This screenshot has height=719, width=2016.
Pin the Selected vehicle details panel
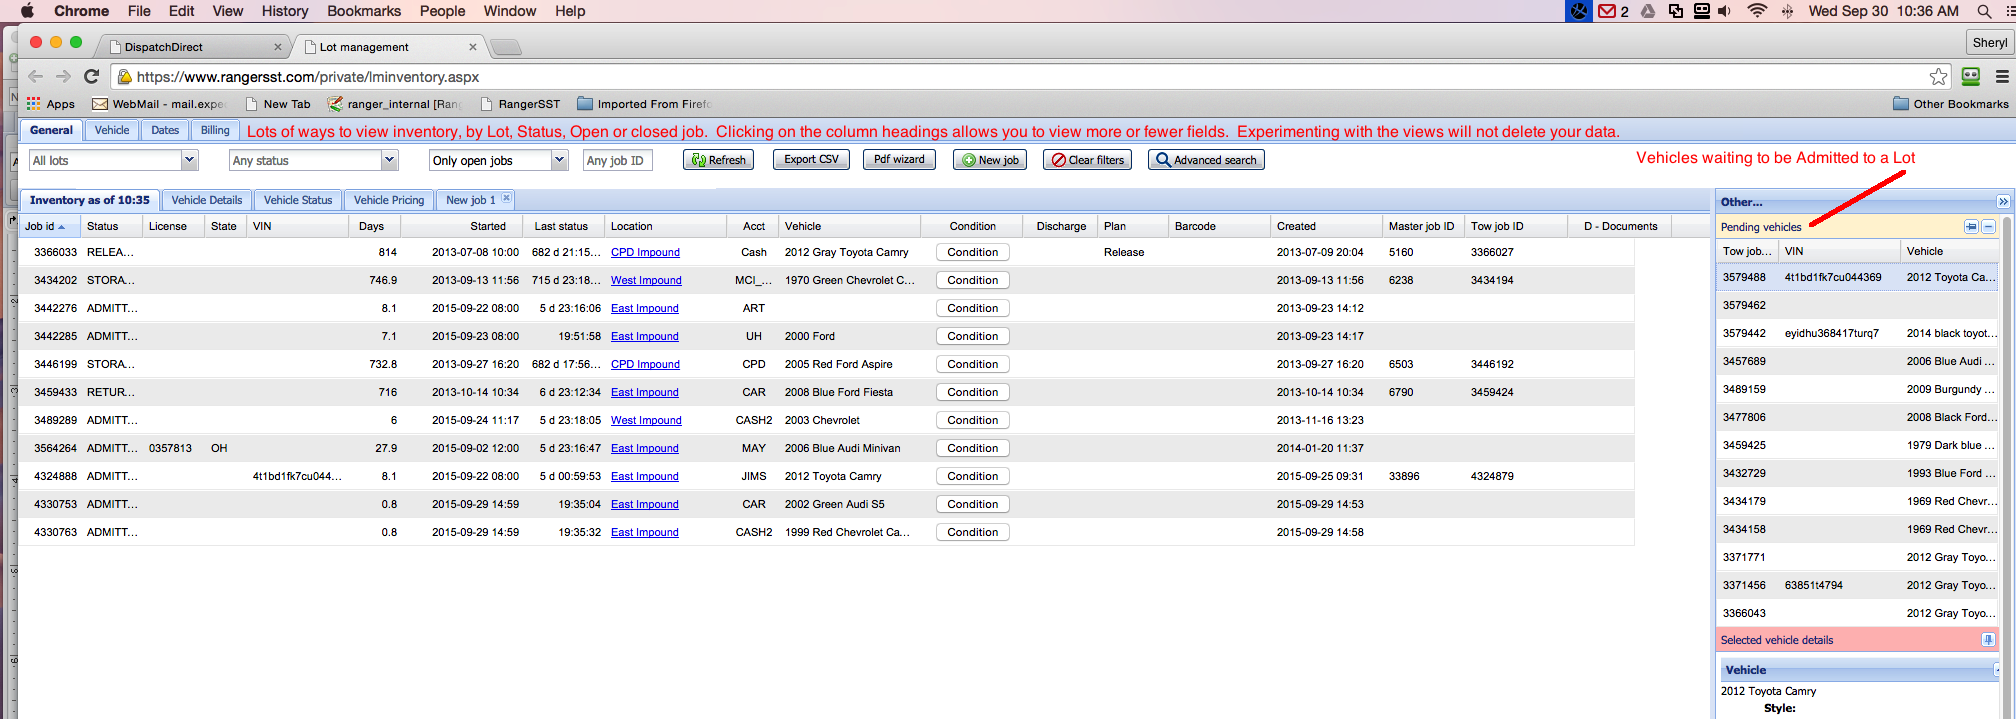pos(1988,640)
